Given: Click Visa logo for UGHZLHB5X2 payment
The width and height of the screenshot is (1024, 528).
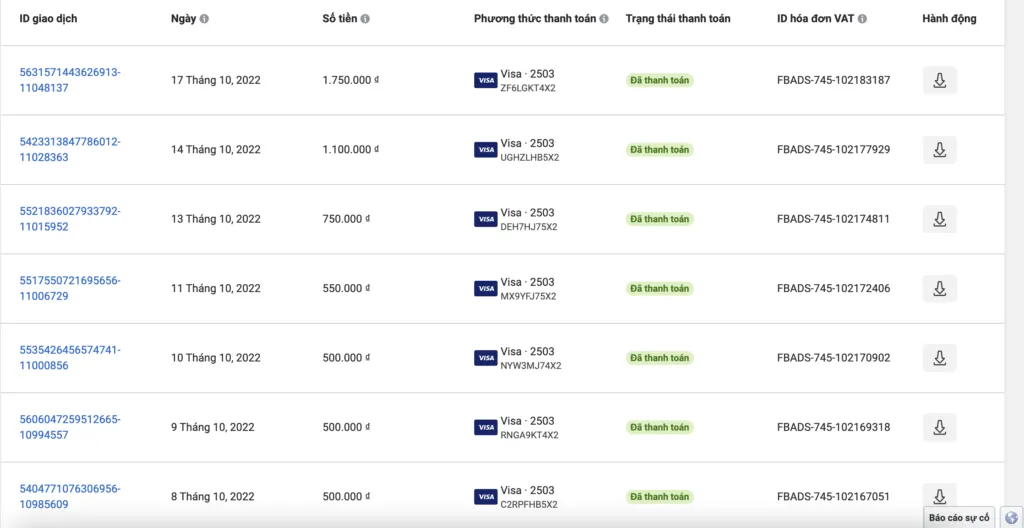Looking at the screenshot, I should [486, 150].
